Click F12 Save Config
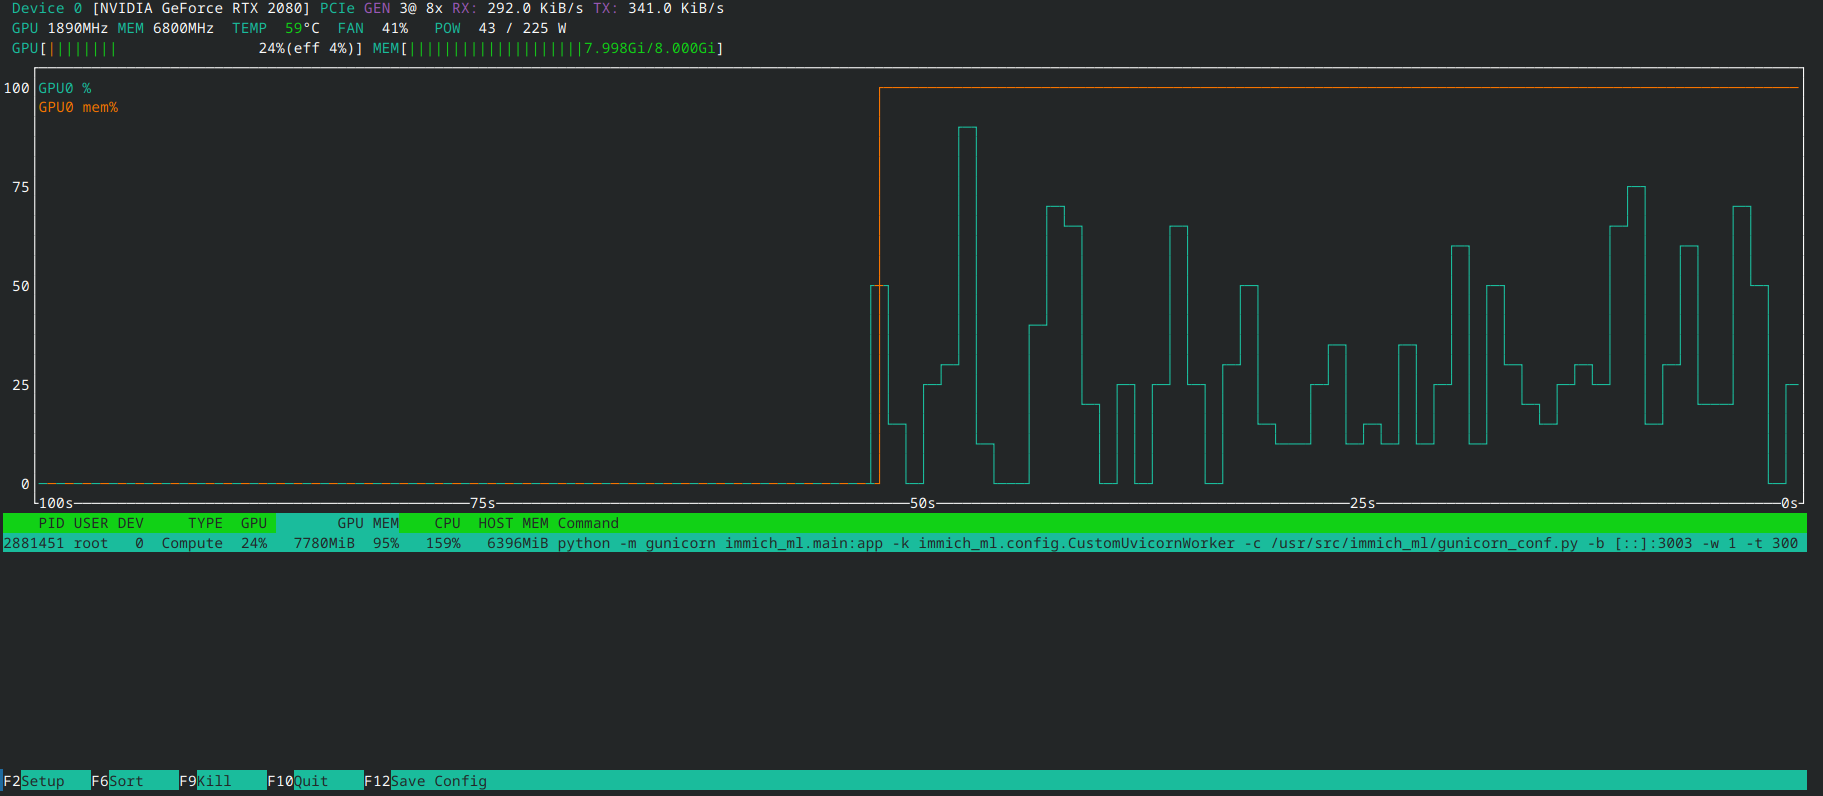Screen dimensions: 1823x796 click(x=426, y=781)
